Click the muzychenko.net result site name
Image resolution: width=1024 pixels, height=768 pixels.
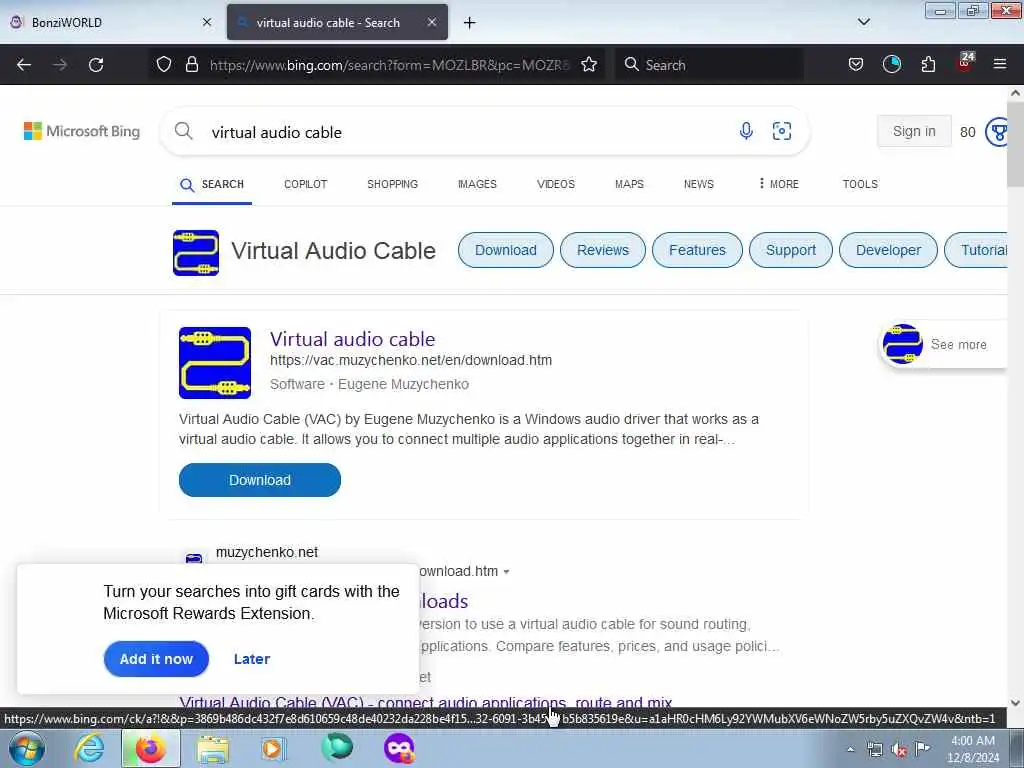(266, 552)
